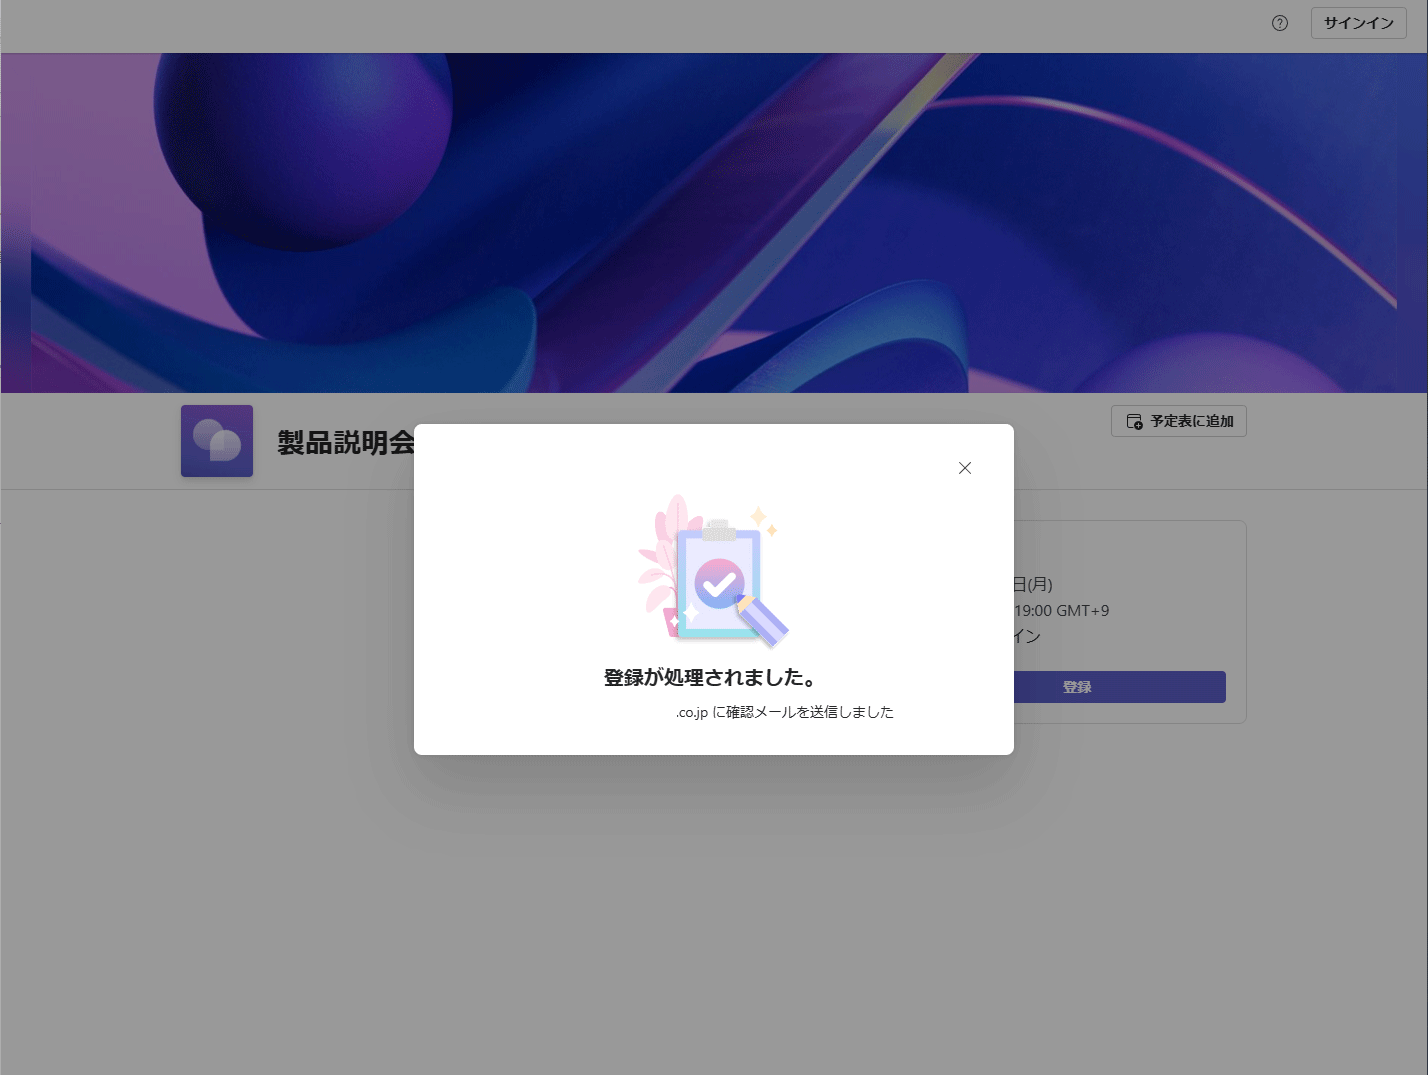The height and width of the screenshot is (1075, 1428).
Task: Dismiss the confirmation dialog via the X icon
Action: point(964,467)
